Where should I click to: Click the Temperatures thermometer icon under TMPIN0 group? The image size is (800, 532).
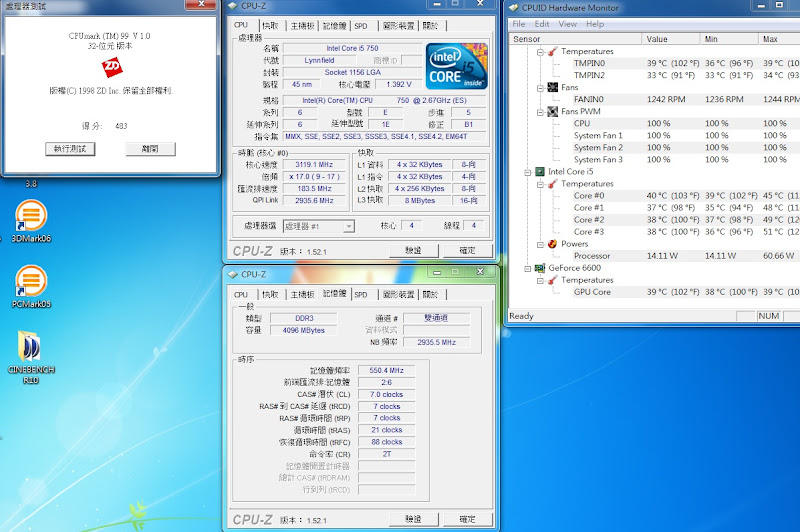click(x=553, y=51)
